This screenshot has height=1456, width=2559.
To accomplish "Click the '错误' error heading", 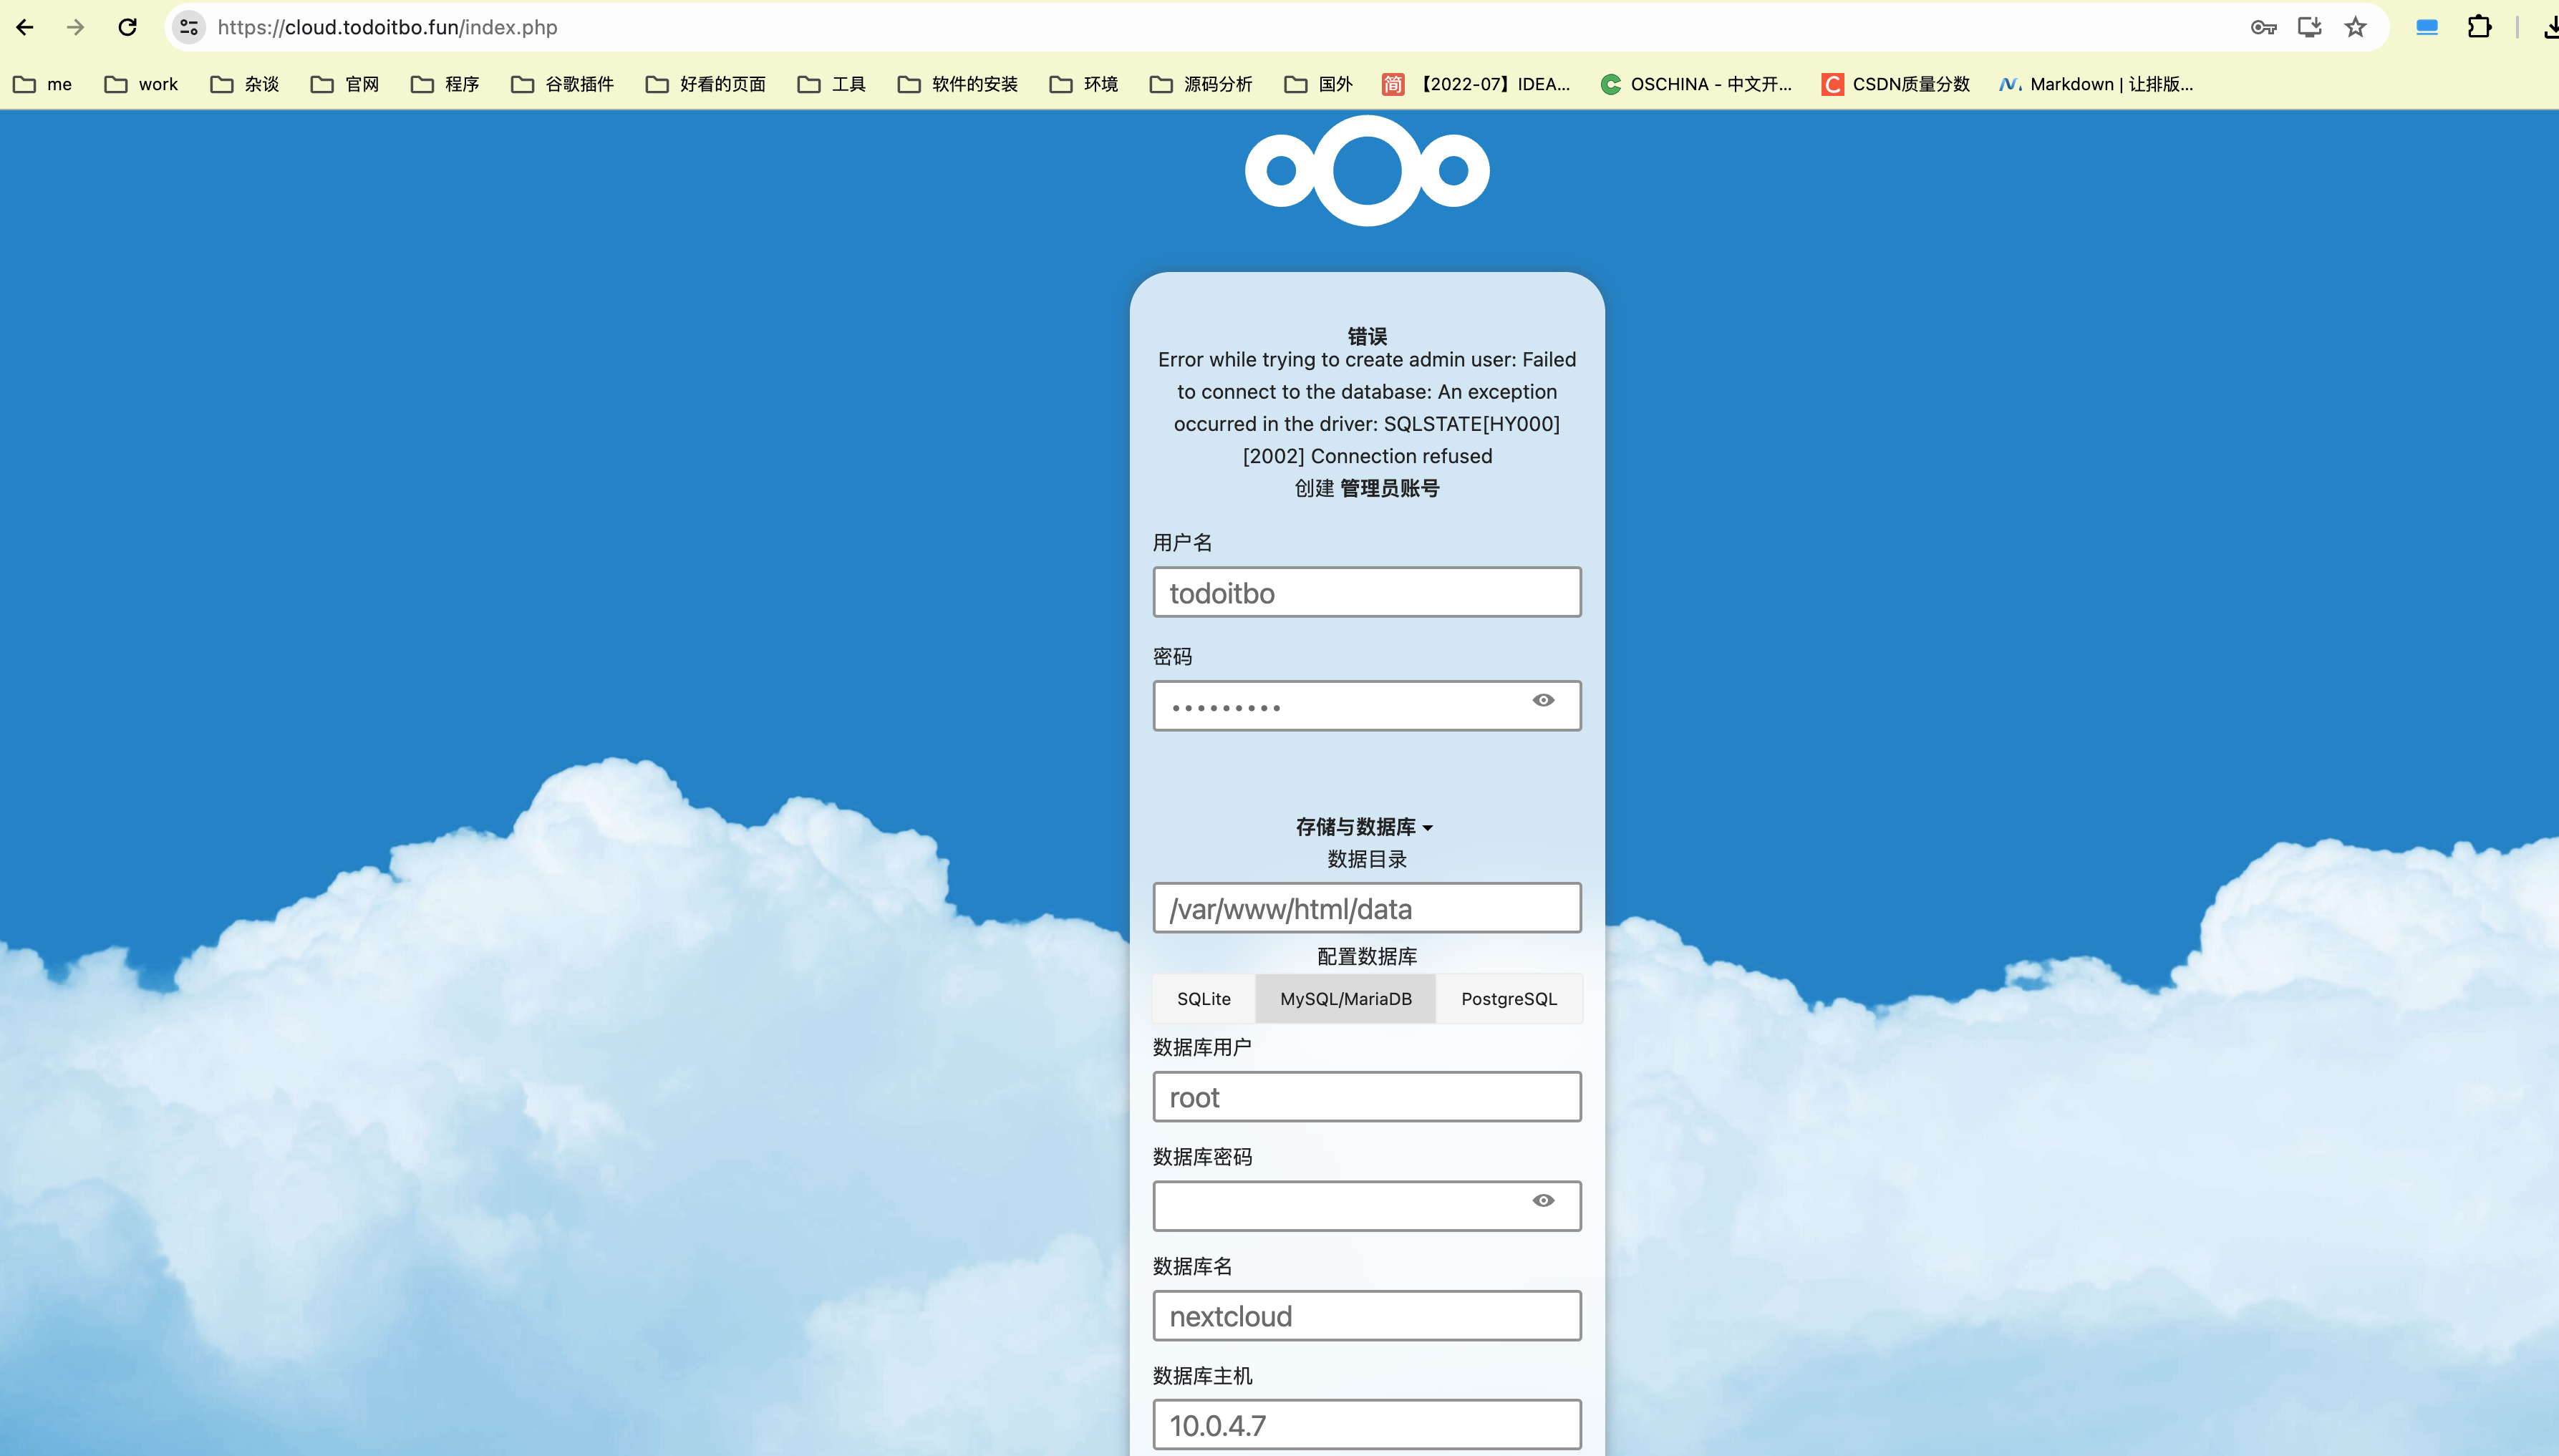I will [x=1367, y=336].
